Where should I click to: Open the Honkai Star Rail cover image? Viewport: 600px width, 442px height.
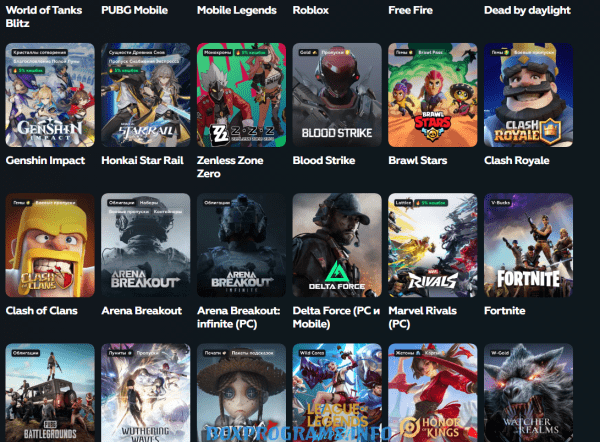(x=145, y=95)
